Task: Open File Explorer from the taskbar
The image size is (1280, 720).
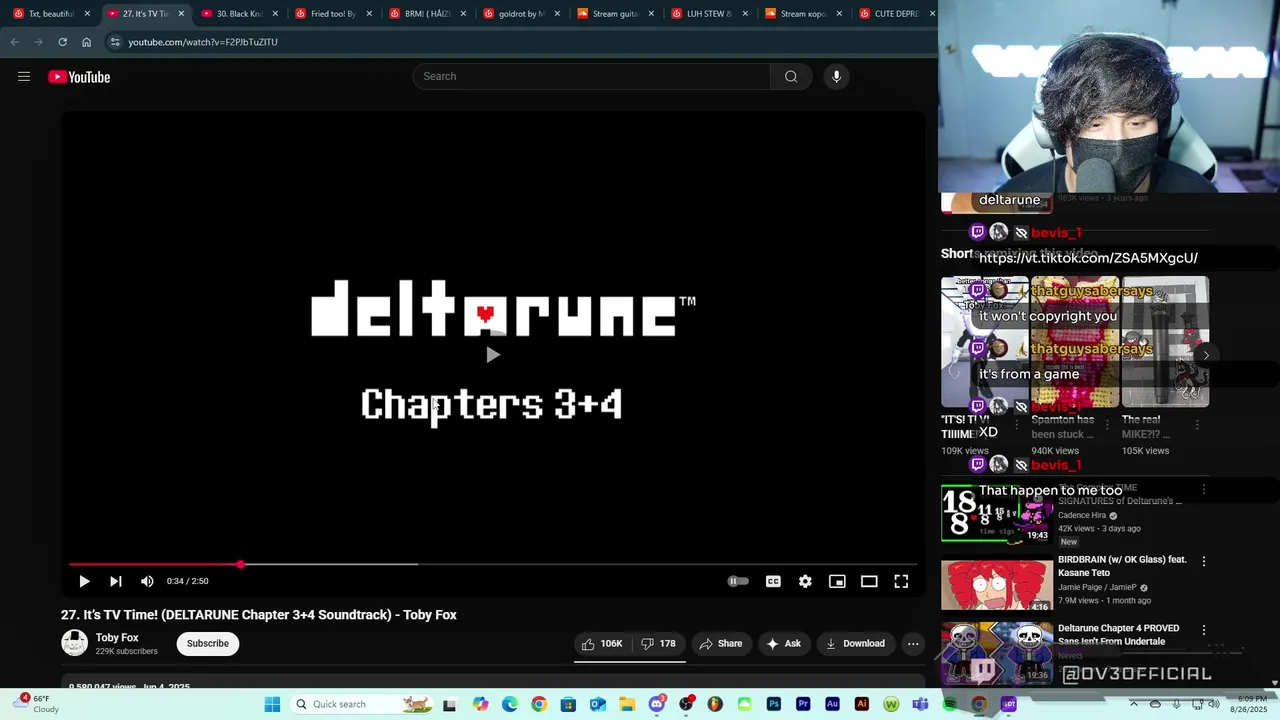Action: (x=627, y=704)
